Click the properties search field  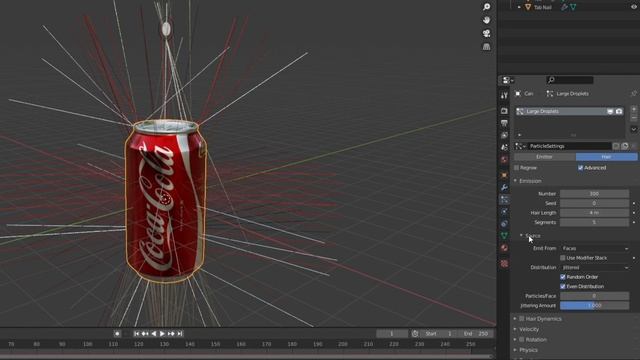click(570, 80)
